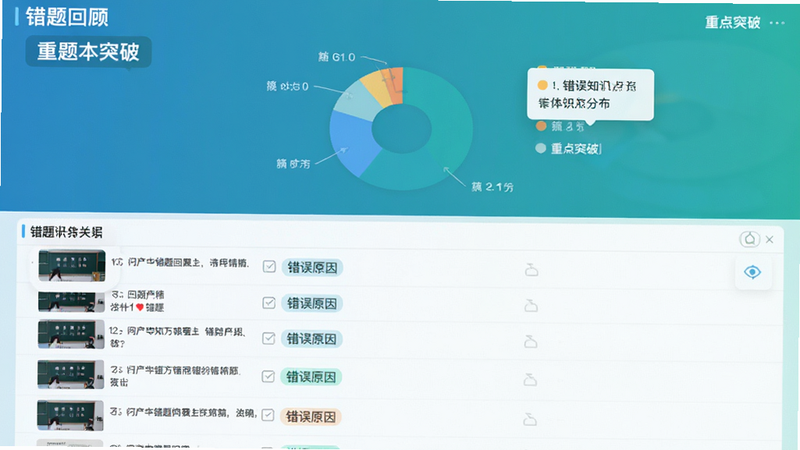
Task: Open the blackboard thumbnail in red-heart row
Action: pyautogui.click(x=71, y=302)
